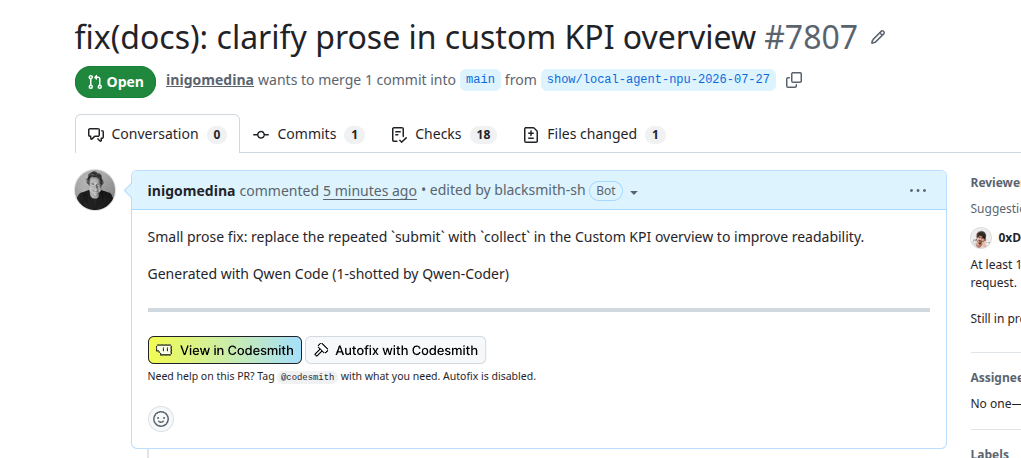
Task: Click inigomedina's avatar picture
Action: click(x=95, y=190)
